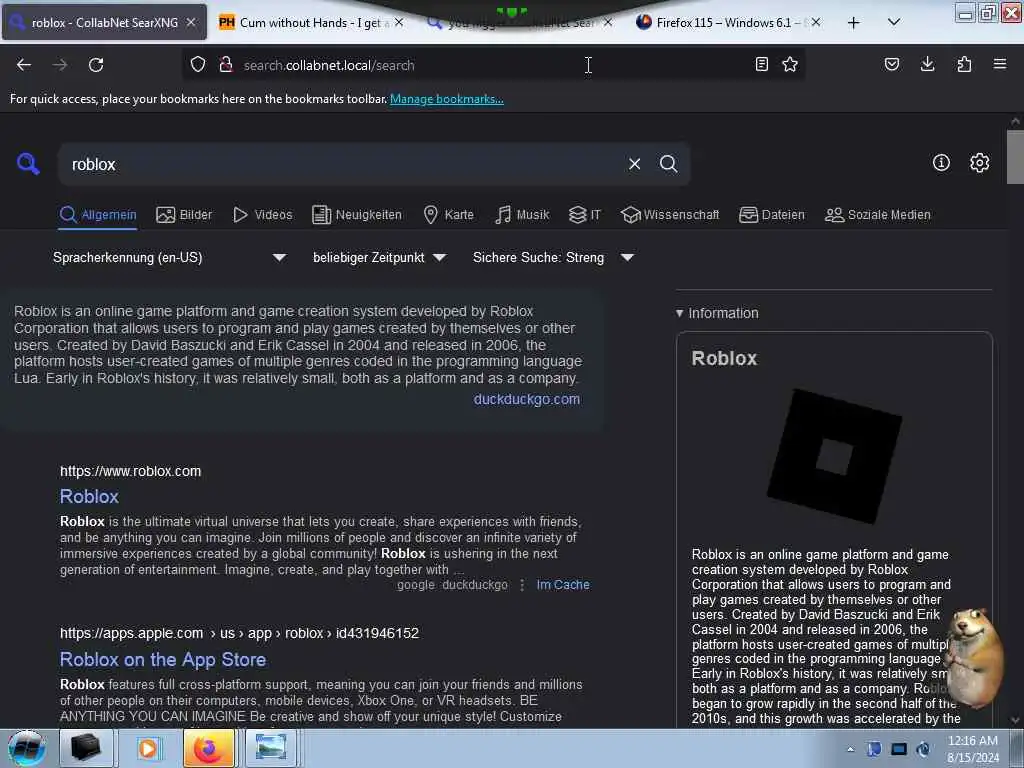The image size is (1024, 768).
Task: Open the Windows Start menu
Action: [x=27, y=748]
